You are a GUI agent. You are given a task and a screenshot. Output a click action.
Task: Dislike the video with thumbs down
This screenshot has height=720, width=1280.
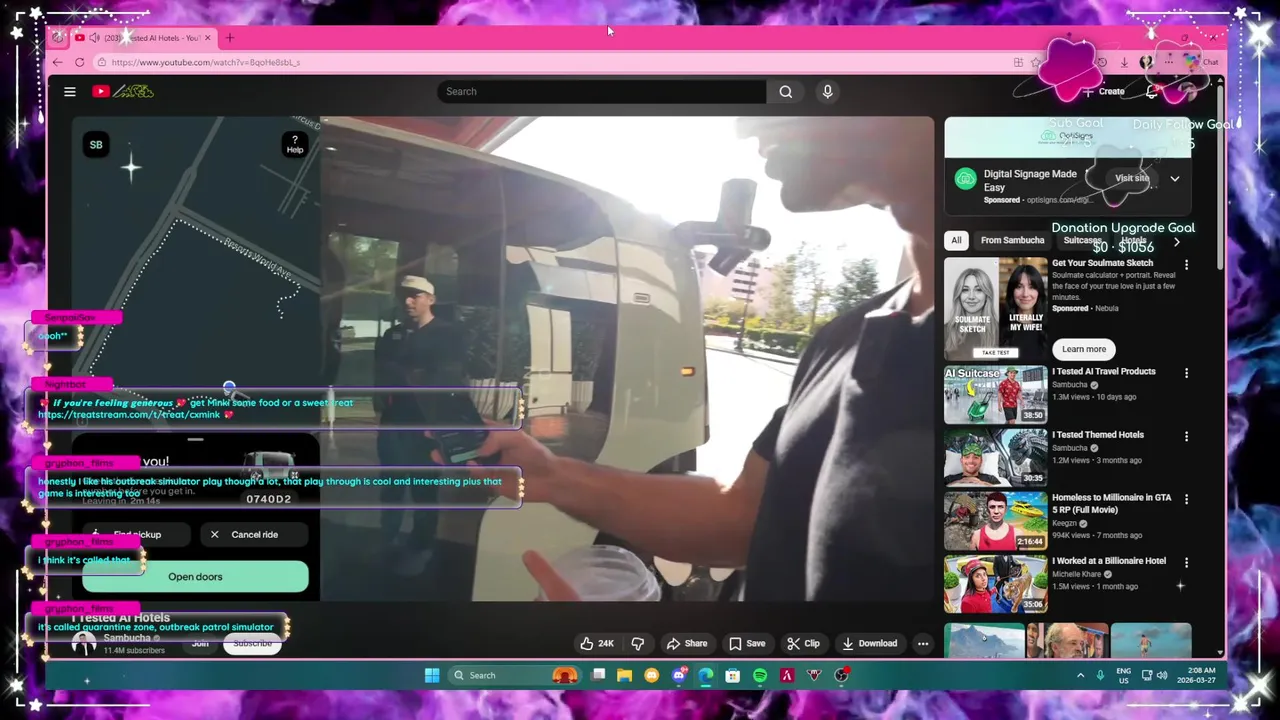pos(637,643)
